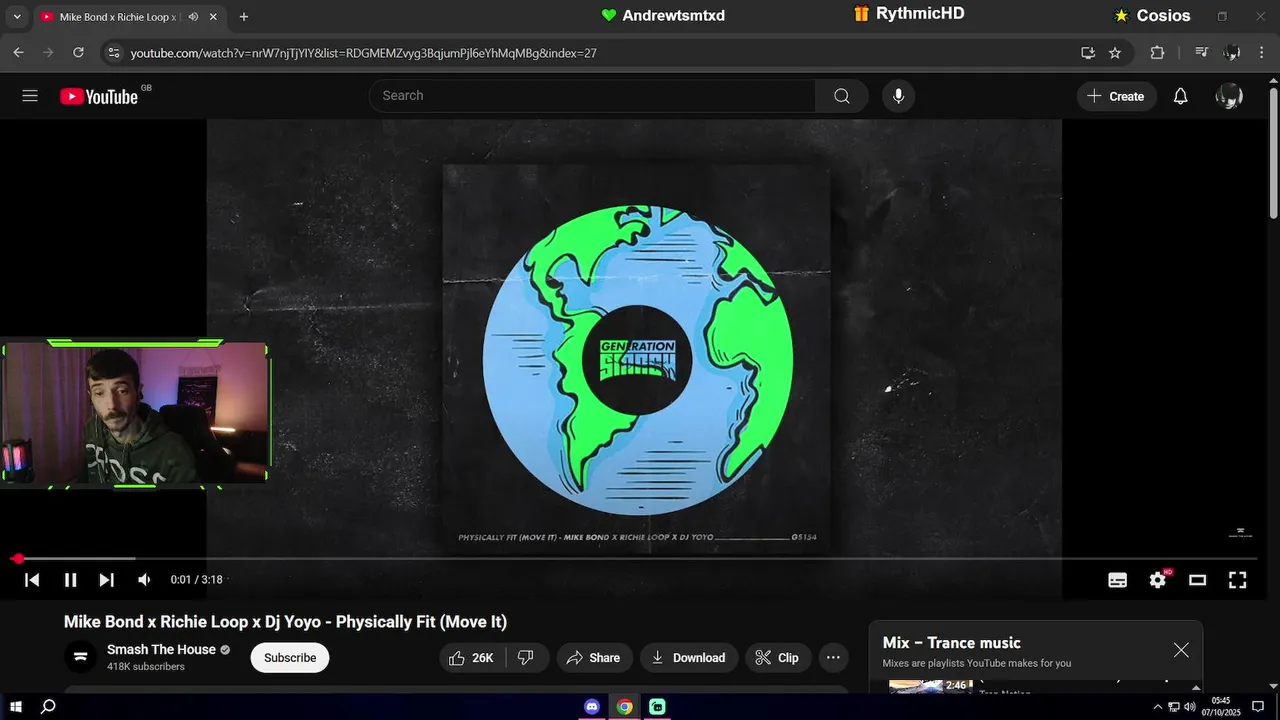Dislike this video
This screenshot has height=720, width=1280.
click(x=526, y=658)
